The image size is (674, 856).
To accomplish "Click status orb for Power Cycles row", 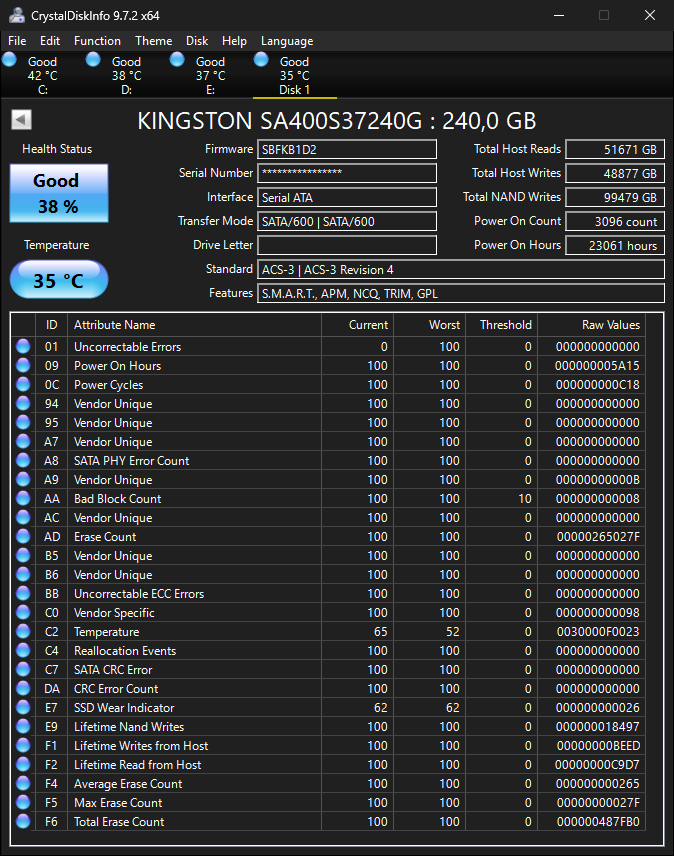I will (23, 384).
